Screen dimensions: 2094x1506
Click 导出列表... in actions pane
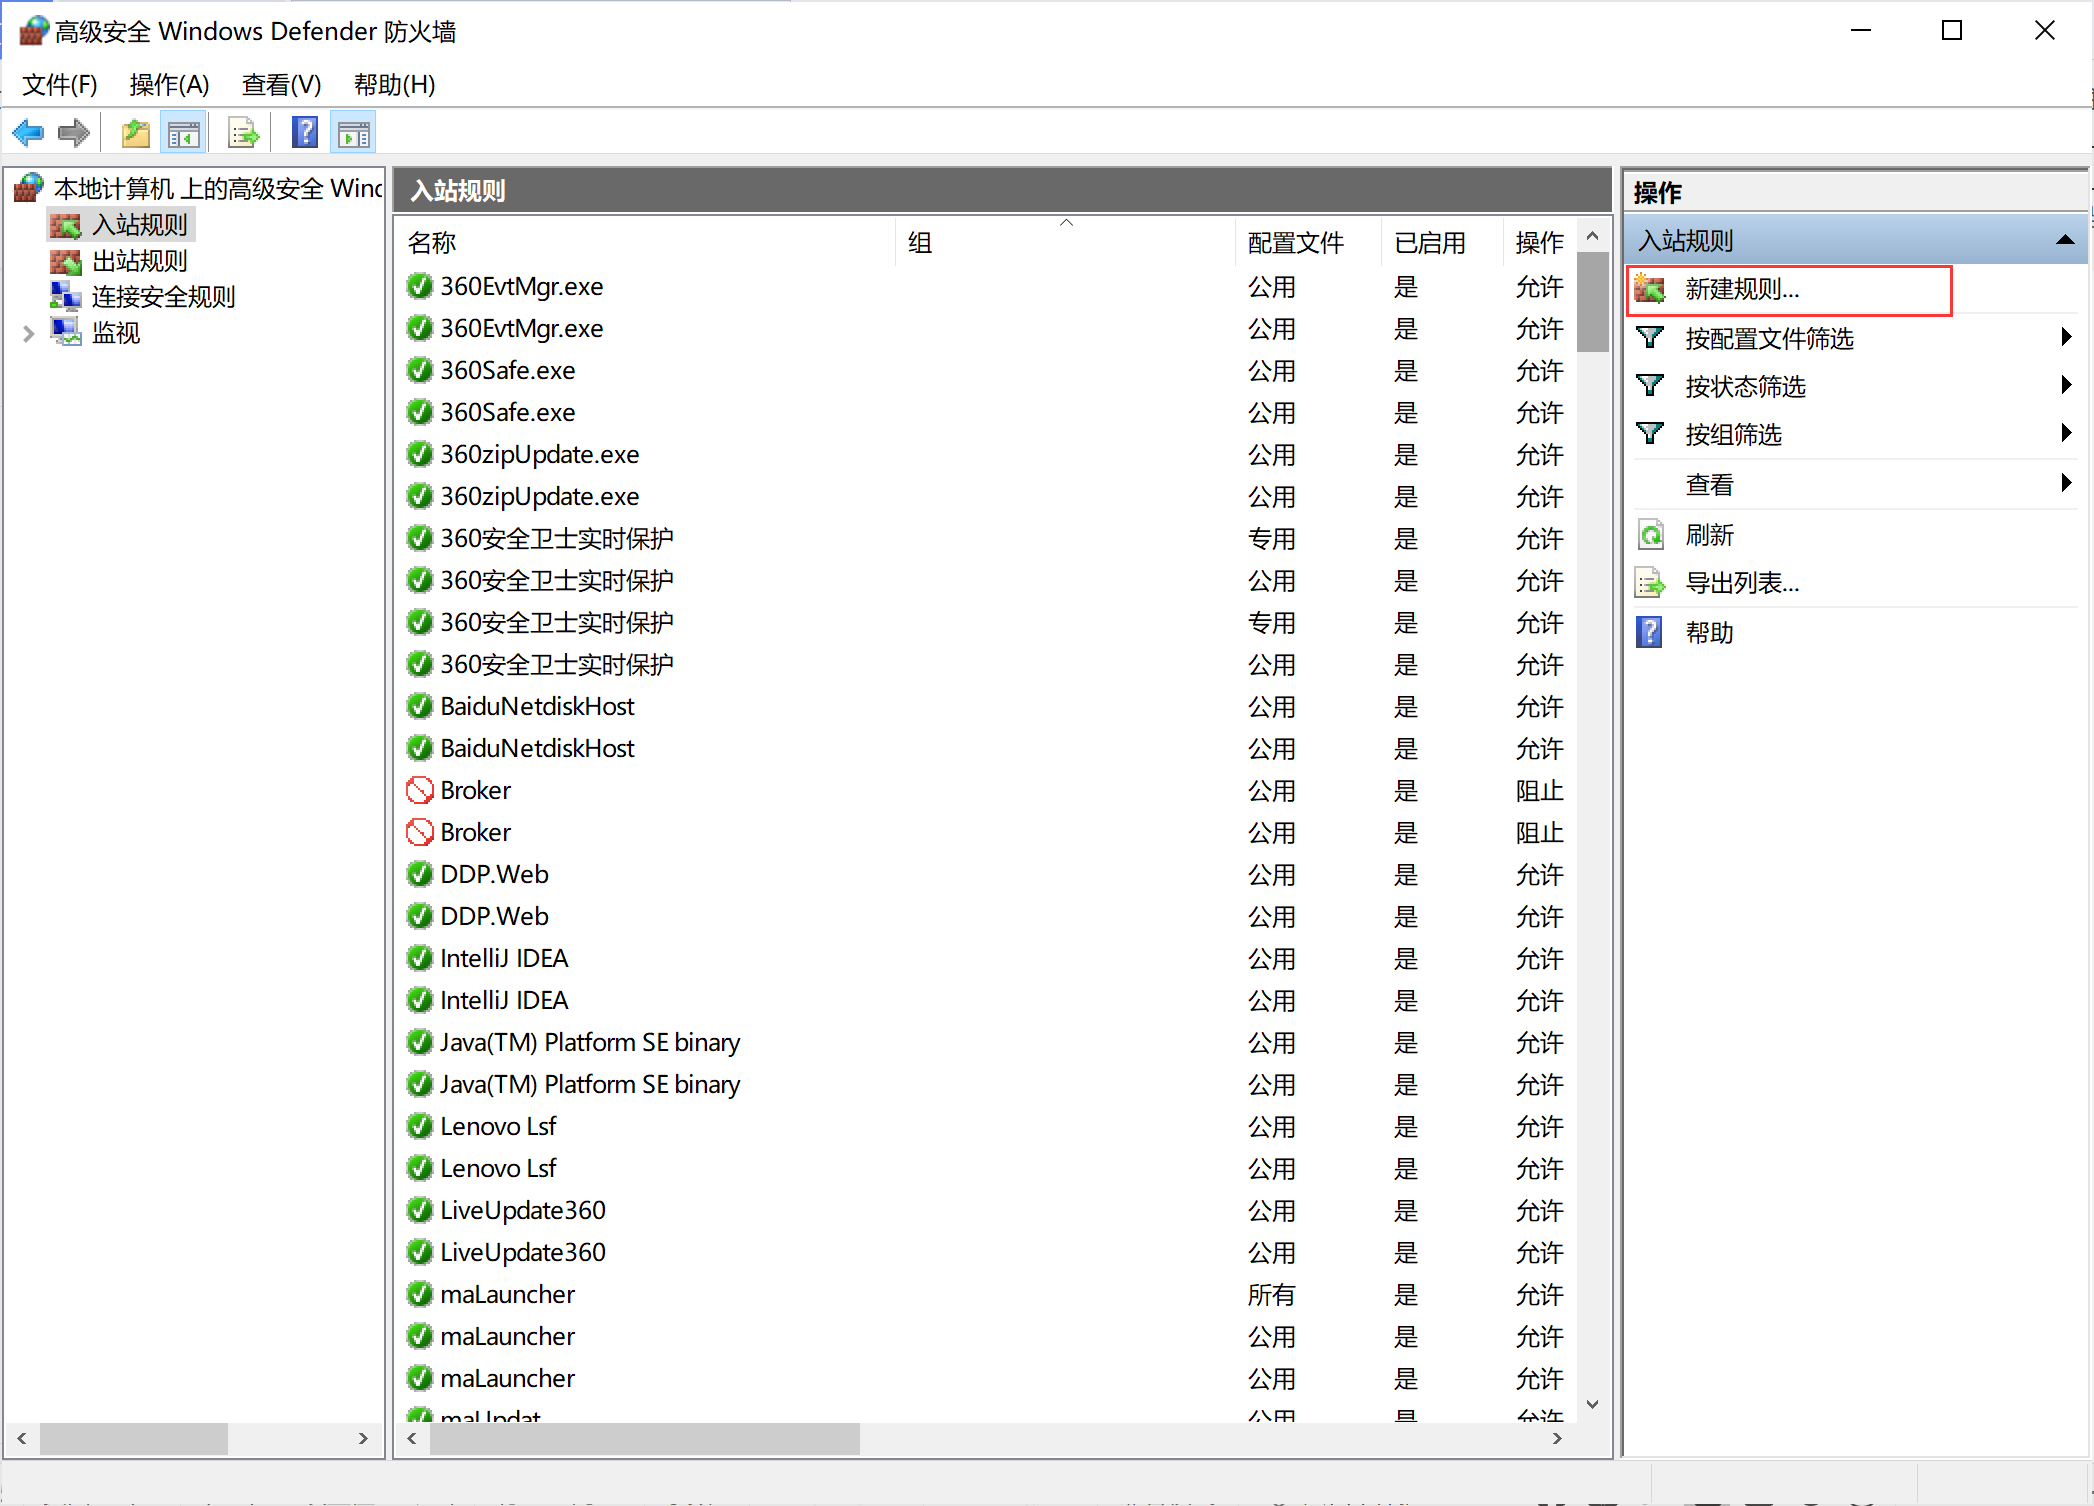1741,583
